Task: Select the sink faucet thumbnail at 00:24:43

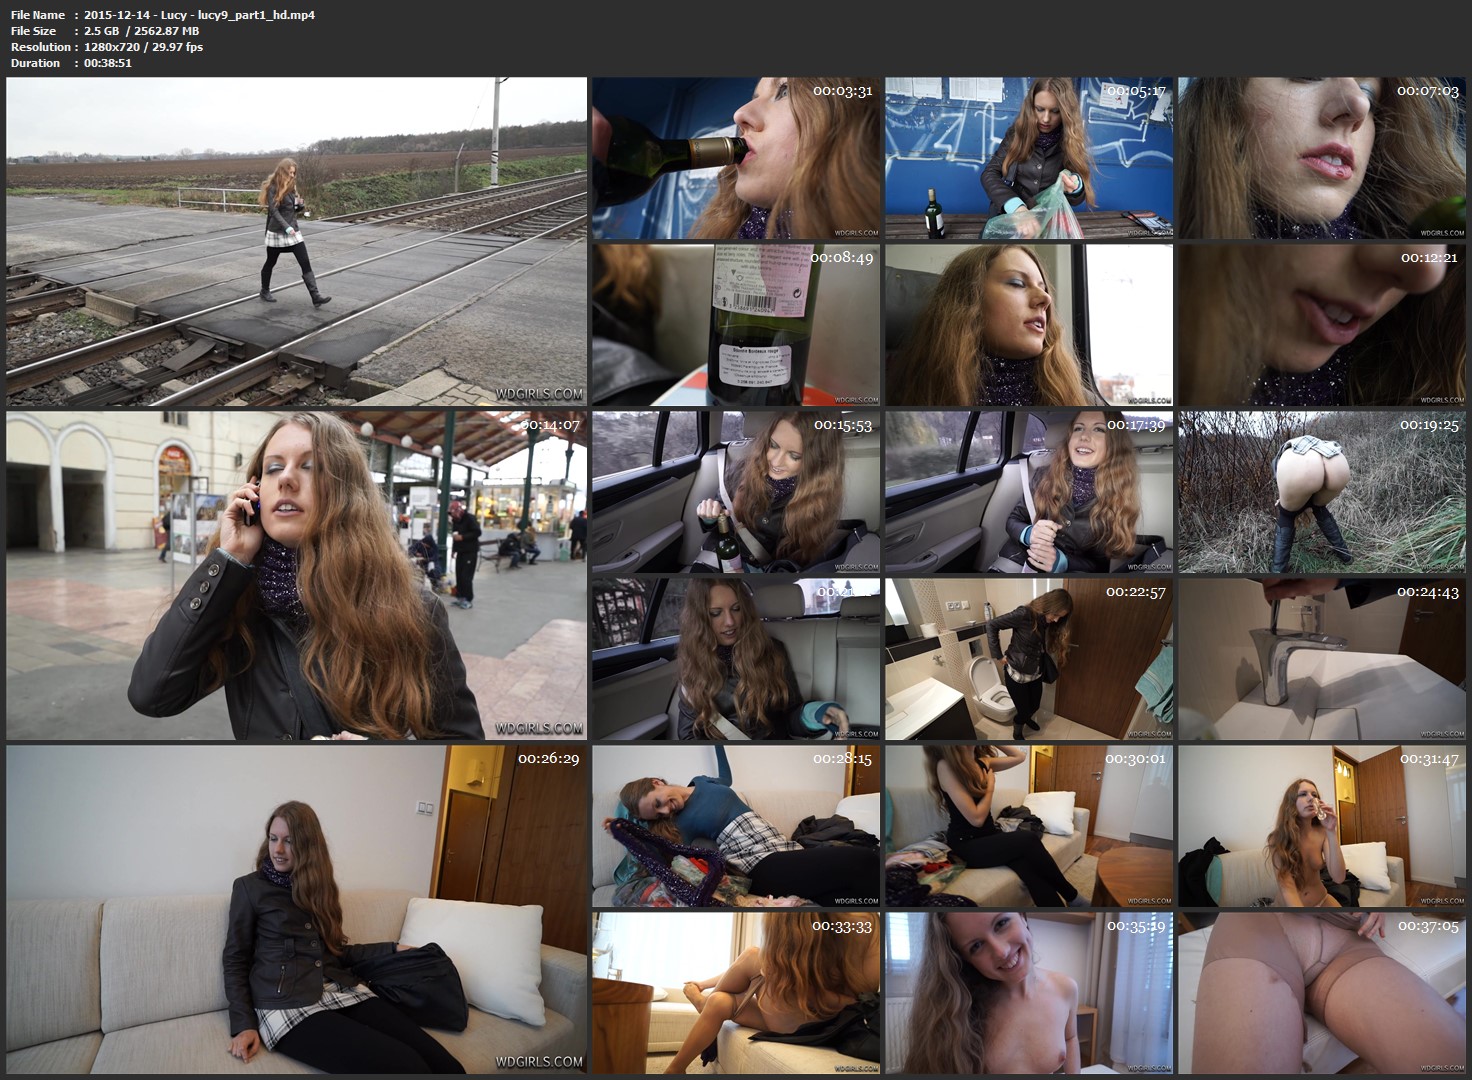Action: pos(1321,658)
